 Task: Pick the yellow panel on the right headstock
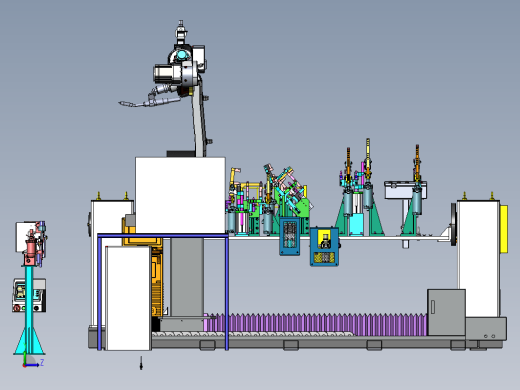click(504, 229)
